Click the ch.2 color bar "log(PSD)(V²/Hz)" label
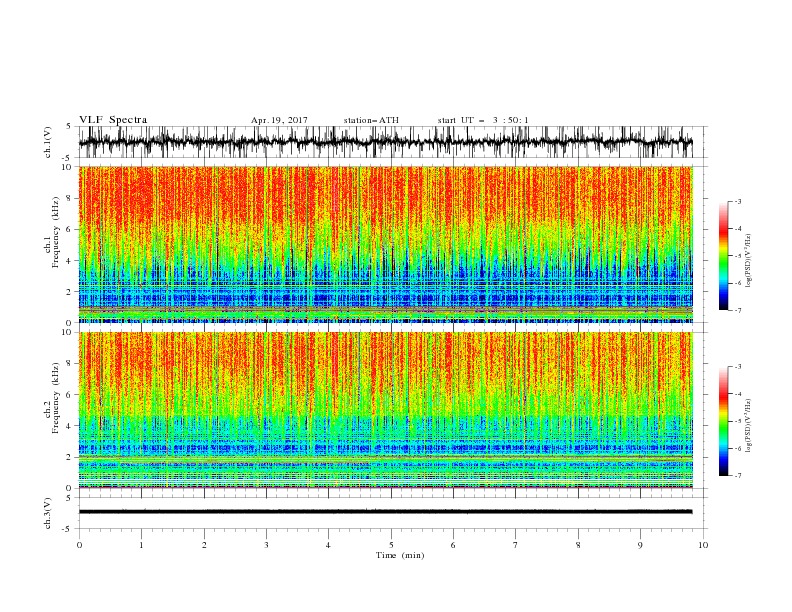The image size is (792, 612). 749,426
